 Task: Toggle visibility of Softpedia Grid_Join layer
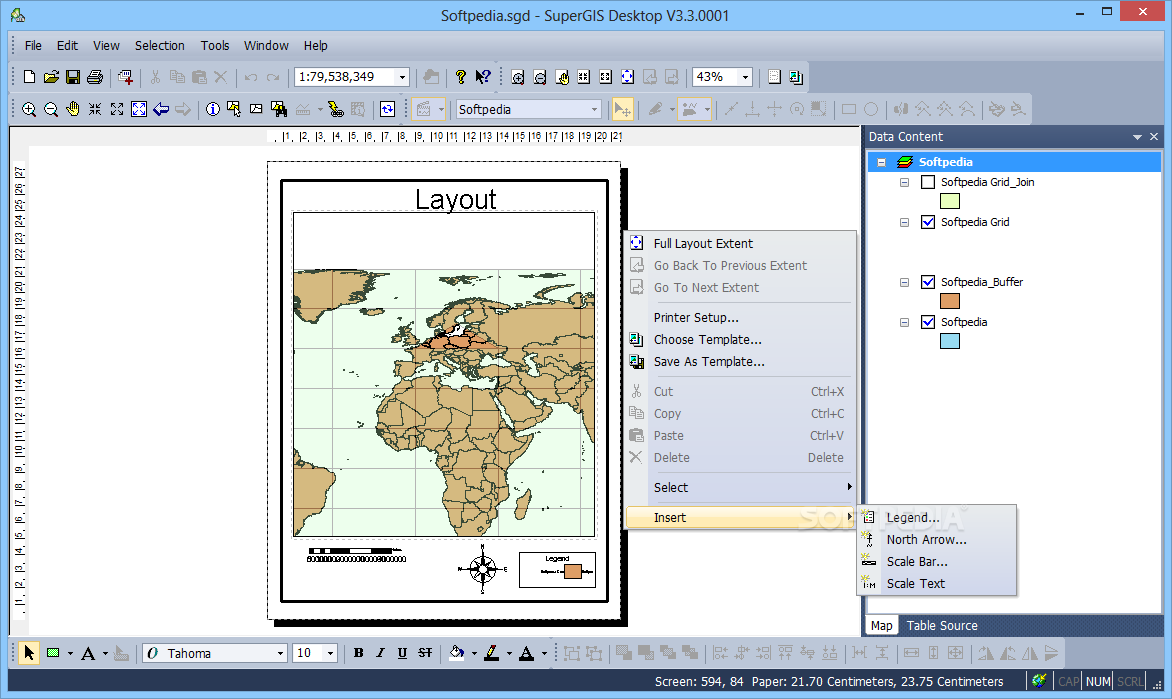coord(928,182)
